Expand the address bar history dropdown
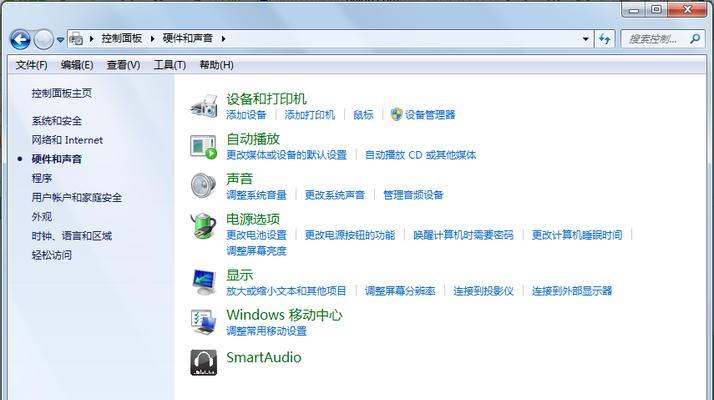 click(586, 39)
